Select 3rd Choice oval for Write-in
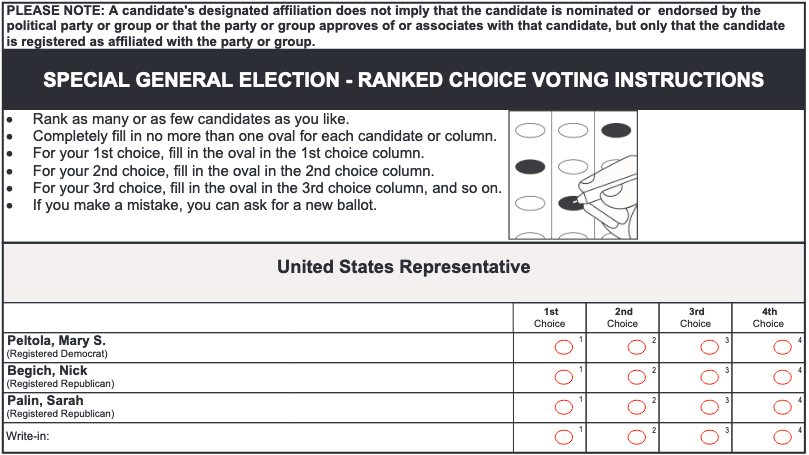The image size is (809, 455). [x=709, y=437]
